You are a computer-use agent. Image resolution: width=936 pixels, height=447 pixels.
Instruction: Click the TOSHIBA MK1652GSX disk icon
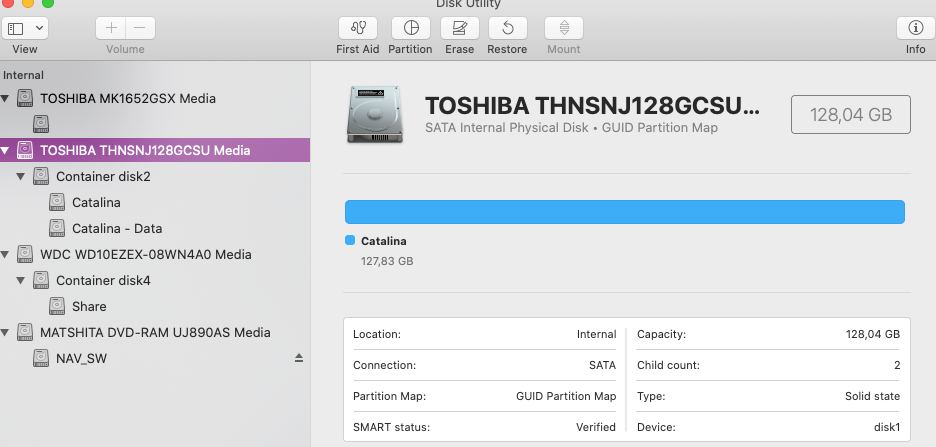coord(25,98)
